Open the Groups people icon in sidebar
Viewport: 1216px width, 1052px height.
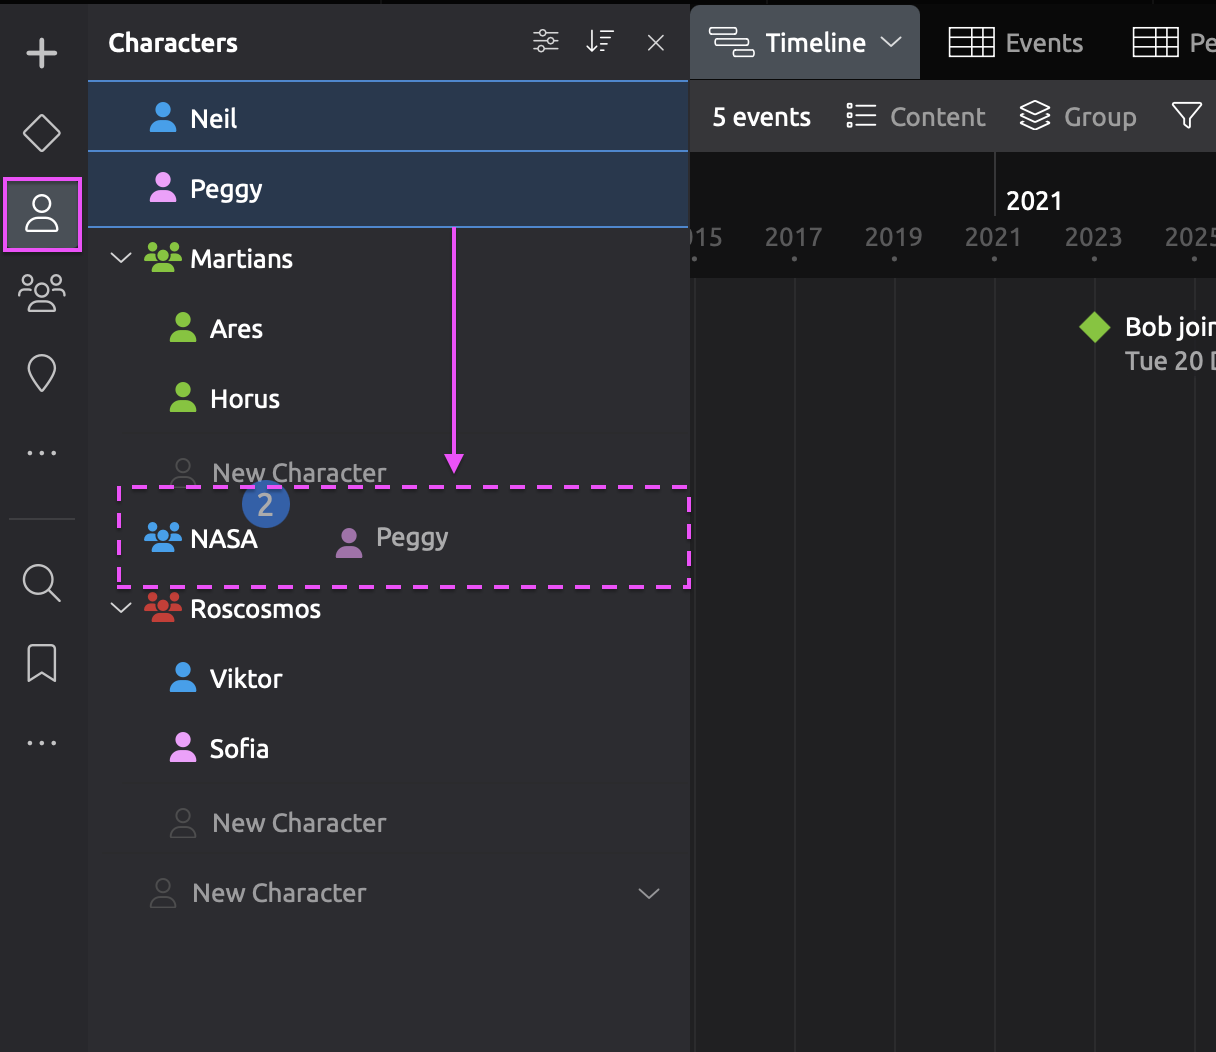point(42,293)
